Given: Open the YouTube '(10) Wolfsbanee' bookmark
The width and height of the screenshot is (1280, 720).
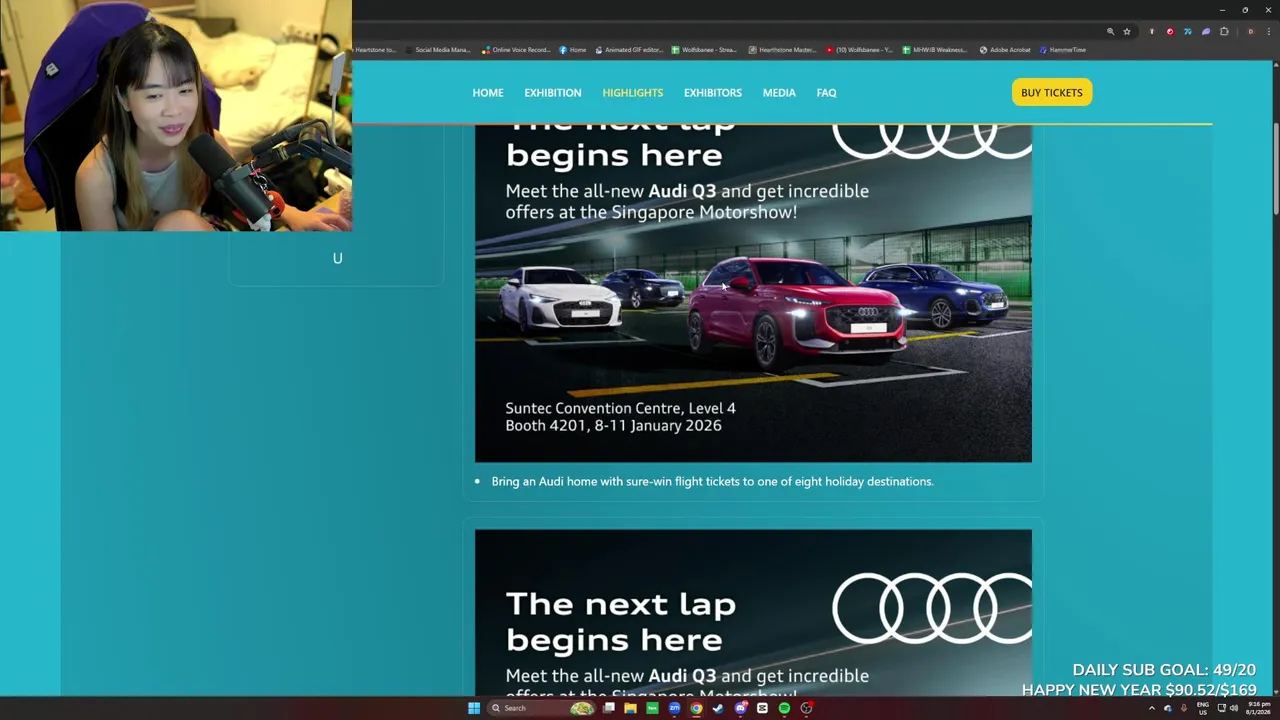Looking at the screenshot, I should point(859,49).
